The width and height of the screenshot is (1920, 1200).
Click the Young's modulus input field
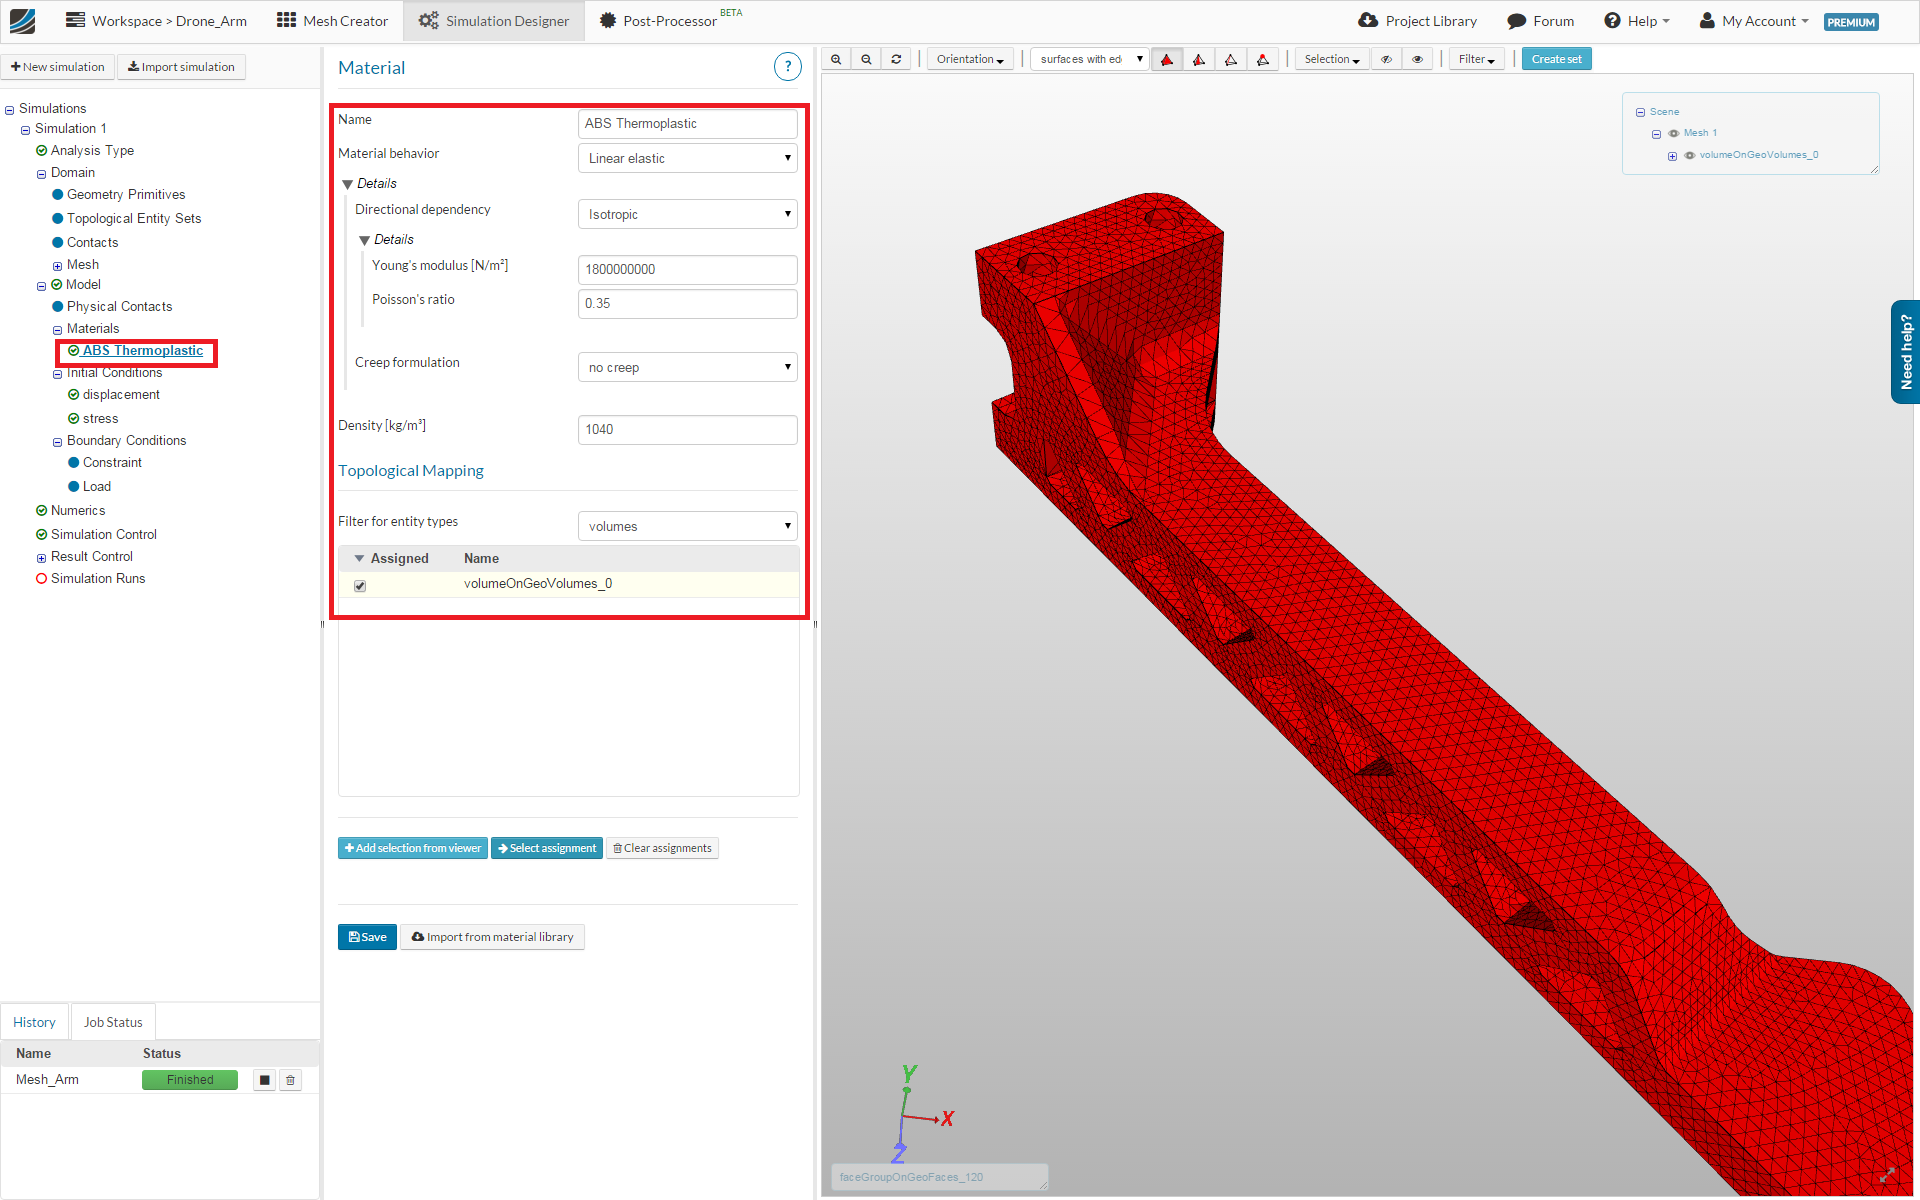[687, 269]
